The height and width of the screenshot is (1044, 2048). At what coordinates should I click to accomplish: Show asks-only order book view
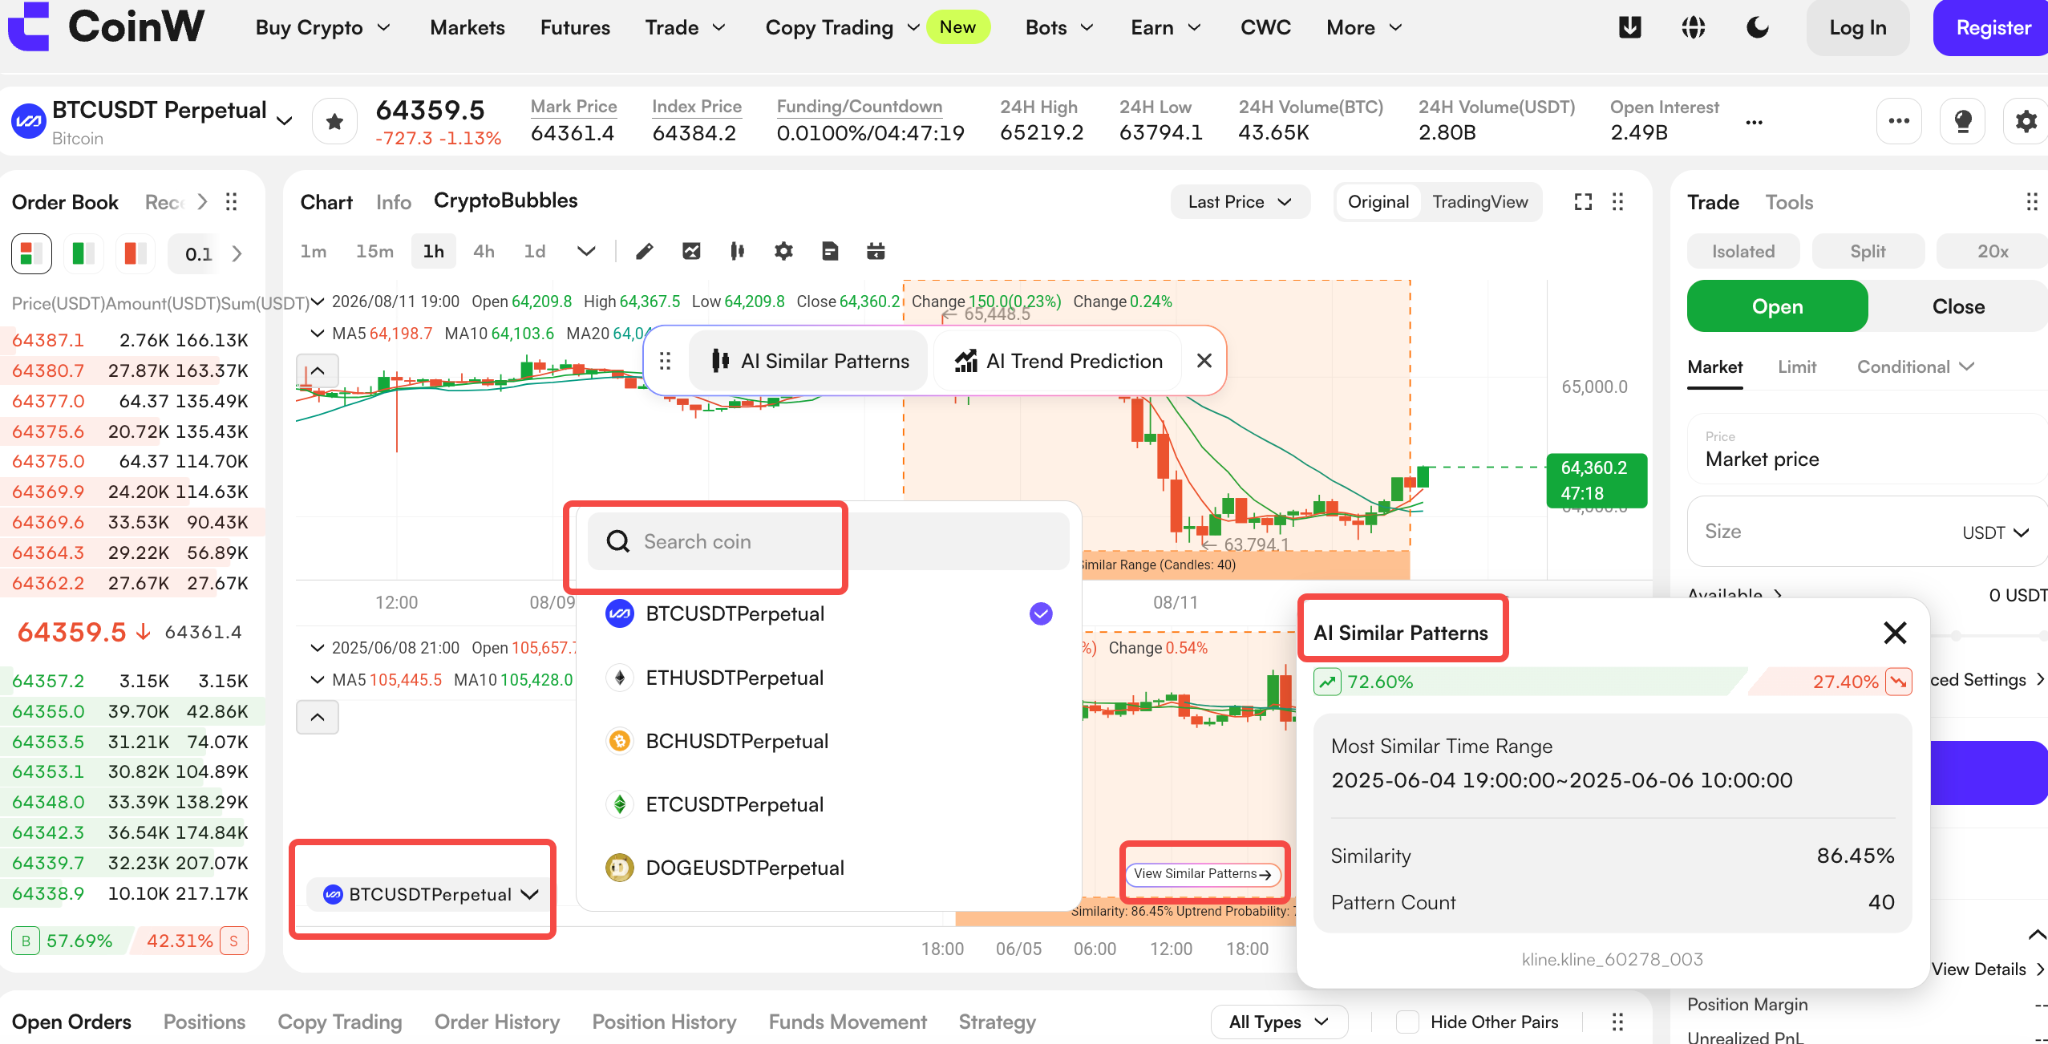(134, 253)
